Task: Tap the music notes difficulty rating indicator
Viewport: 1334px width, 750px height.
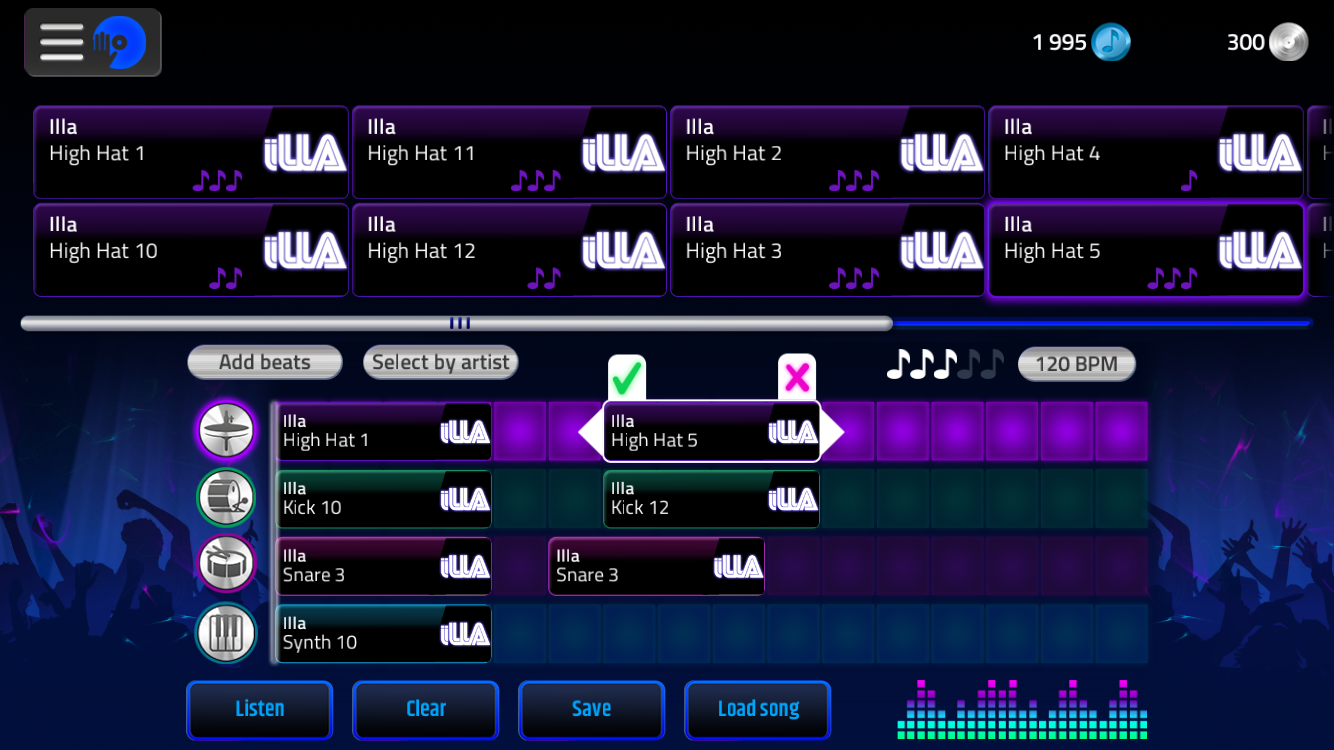Action: point(944,364)
